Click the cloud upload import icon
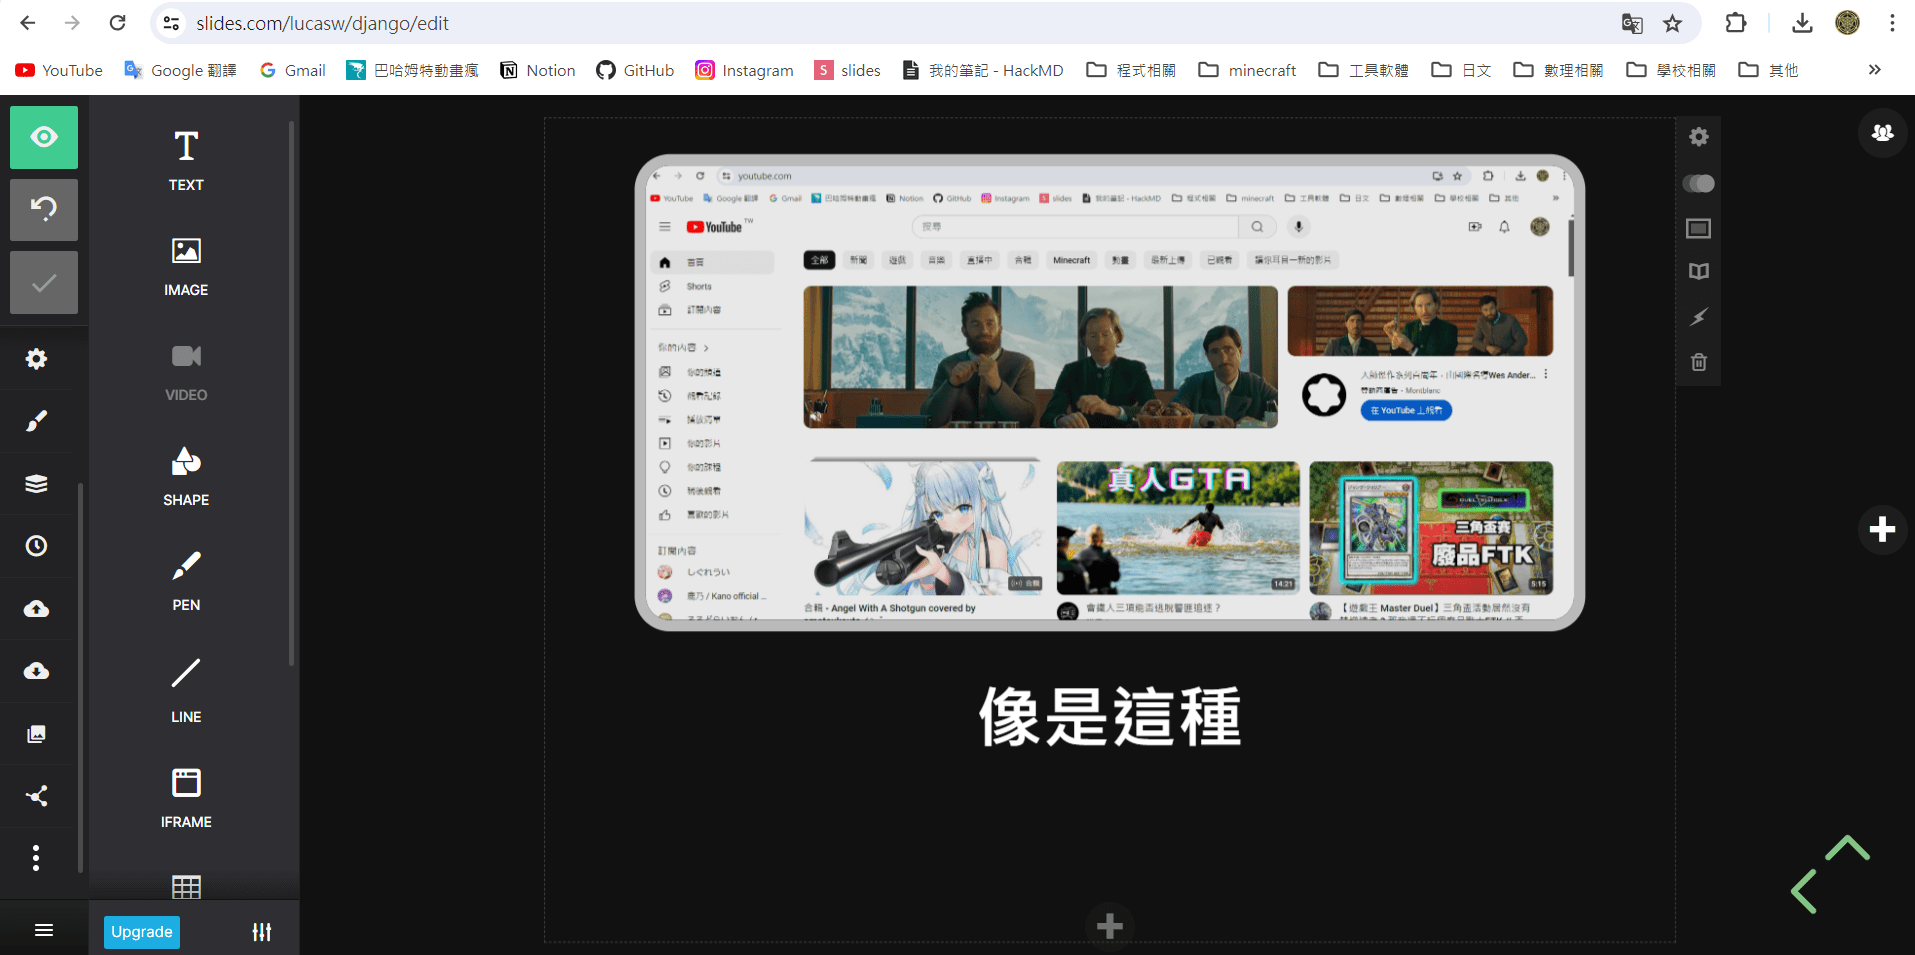Viewport: 1915px width, 955px height. [37, 609]
